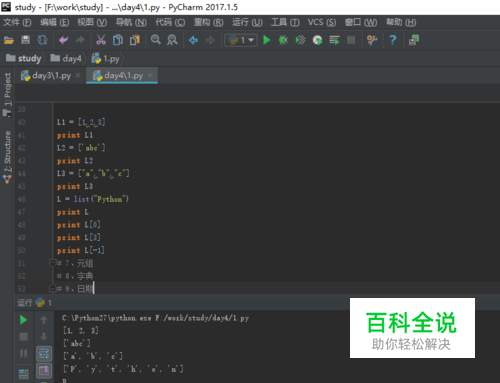The width and height of the screenshot is (500, 383).
Task: Click the Cut scissors icon
Action: (x=101, y=40)
